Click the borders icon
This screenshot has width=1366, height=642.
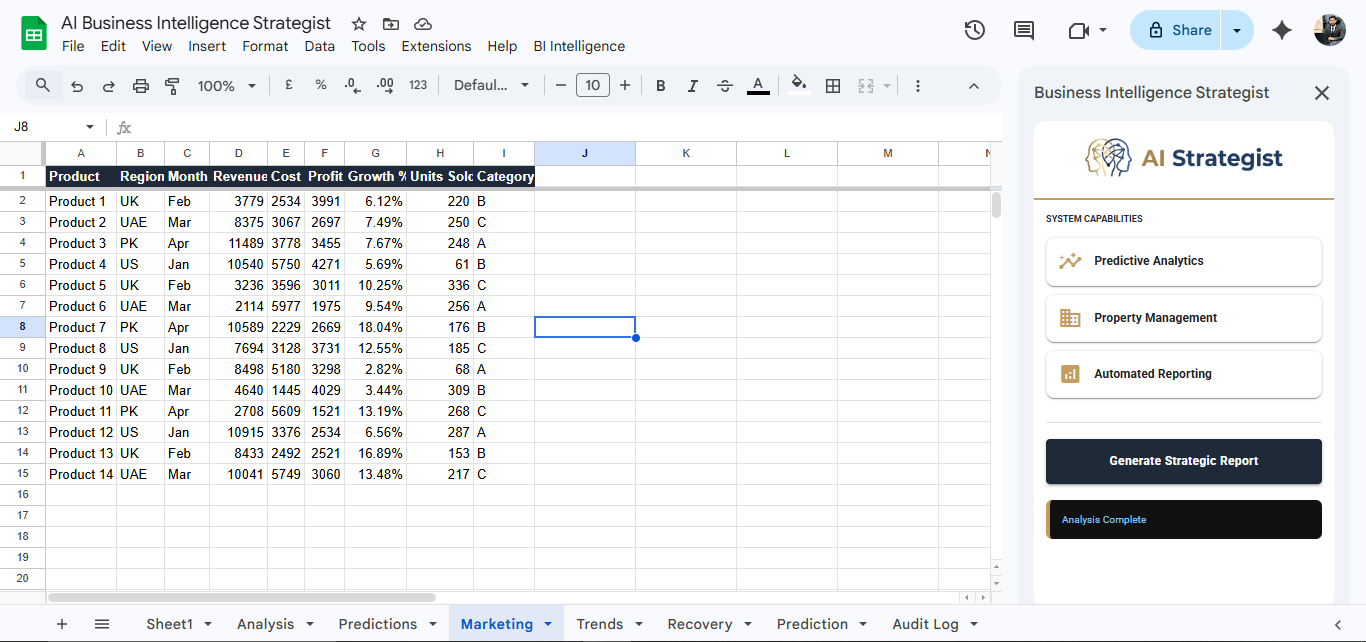click(x=833, y=86)
